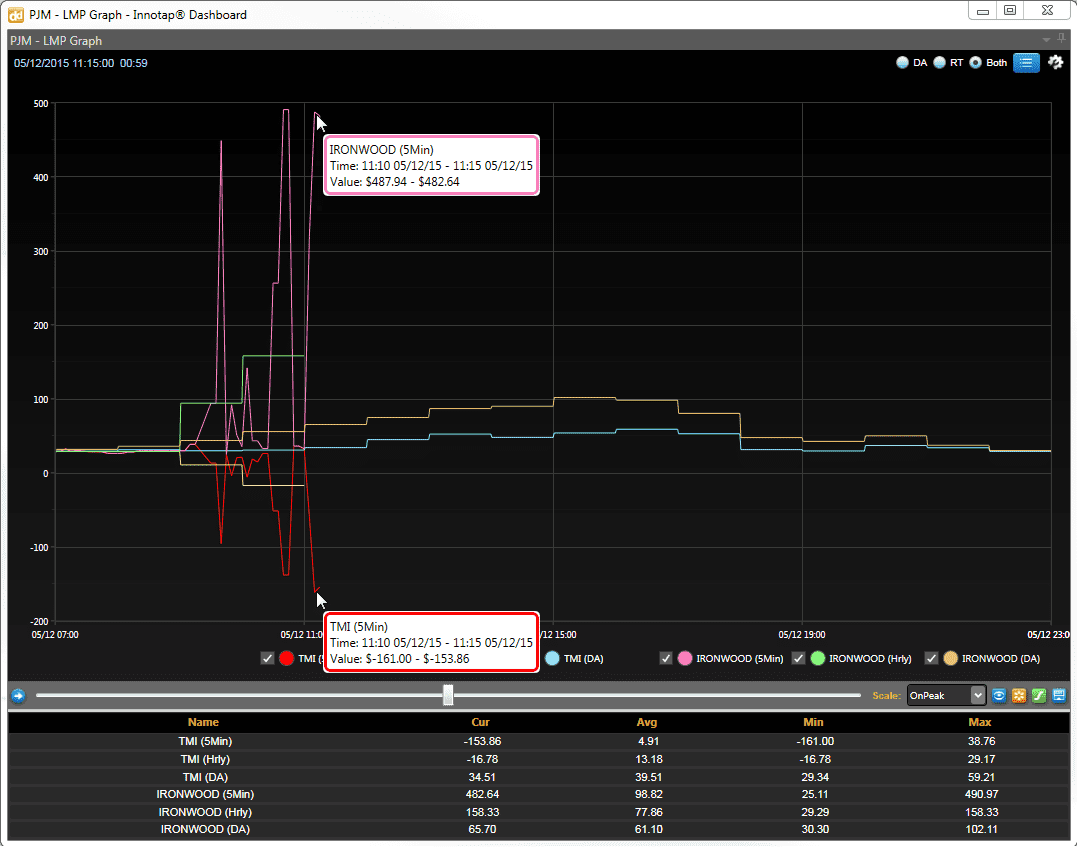1077x850 pixels.
Task: Click the orange starburst icon near Scale
Action: (1019, 696)
